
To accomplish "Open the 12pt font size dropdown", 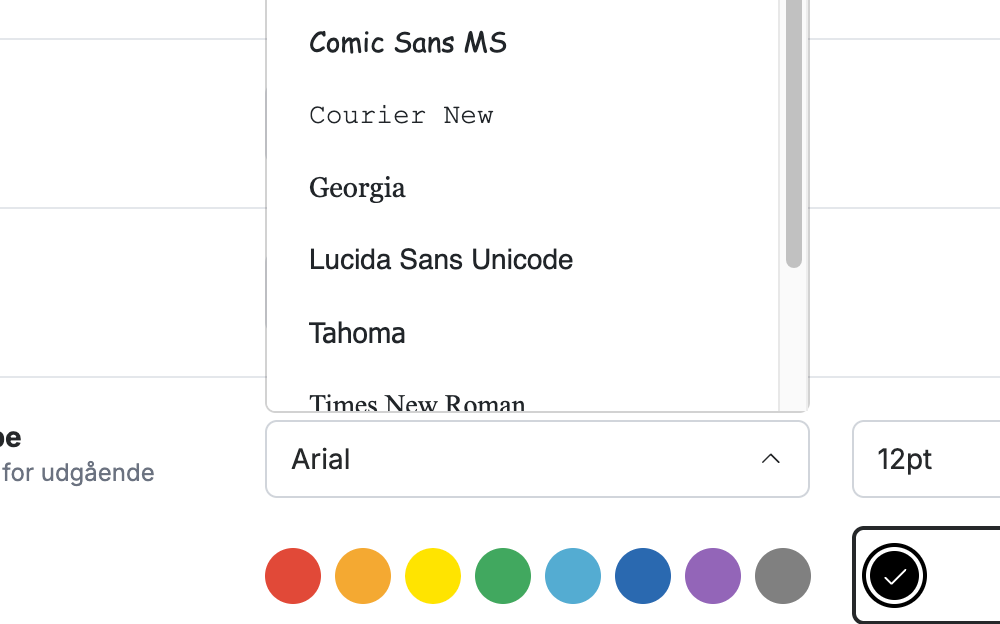I will pyautogui.click(x=926, y=459).
